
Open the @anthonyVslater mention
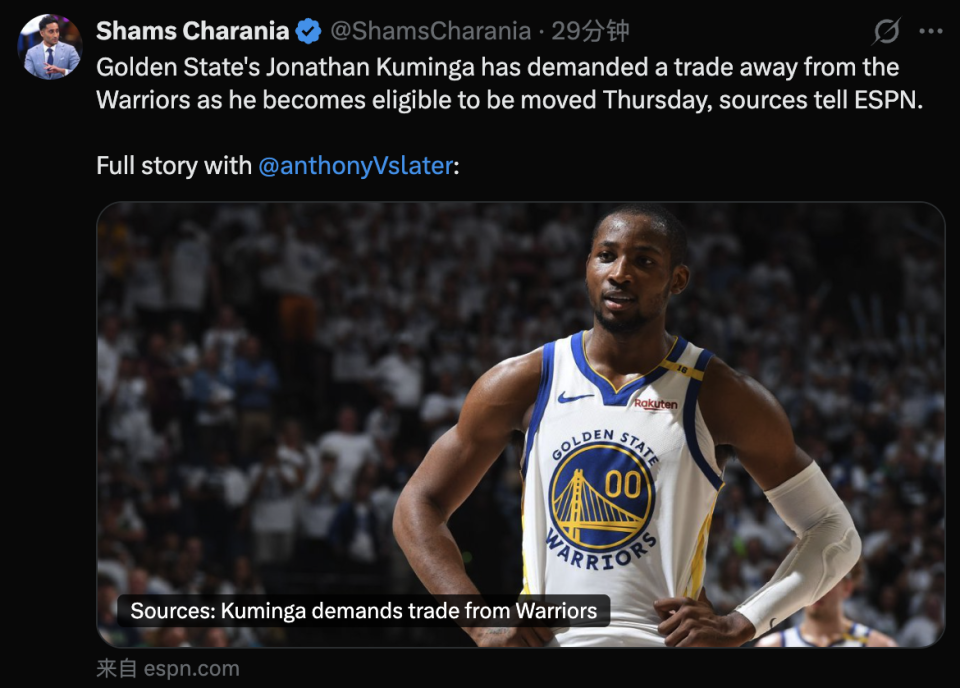click(356, 166)
